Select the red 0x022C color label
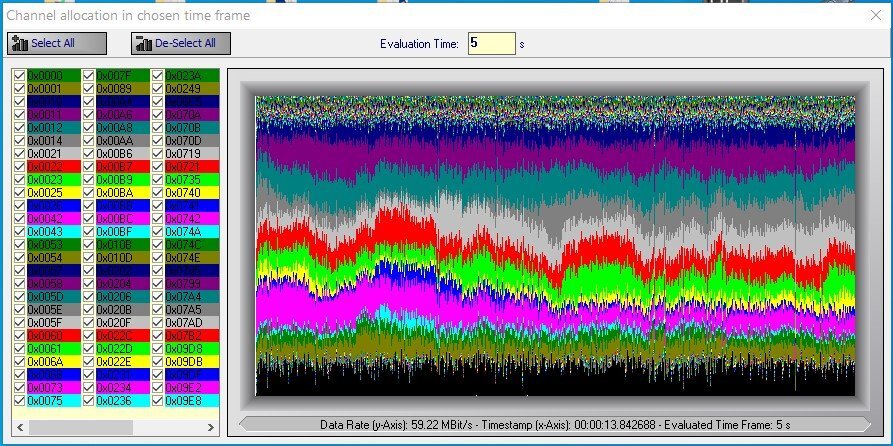Screen dimensions: 893x446 122,335
